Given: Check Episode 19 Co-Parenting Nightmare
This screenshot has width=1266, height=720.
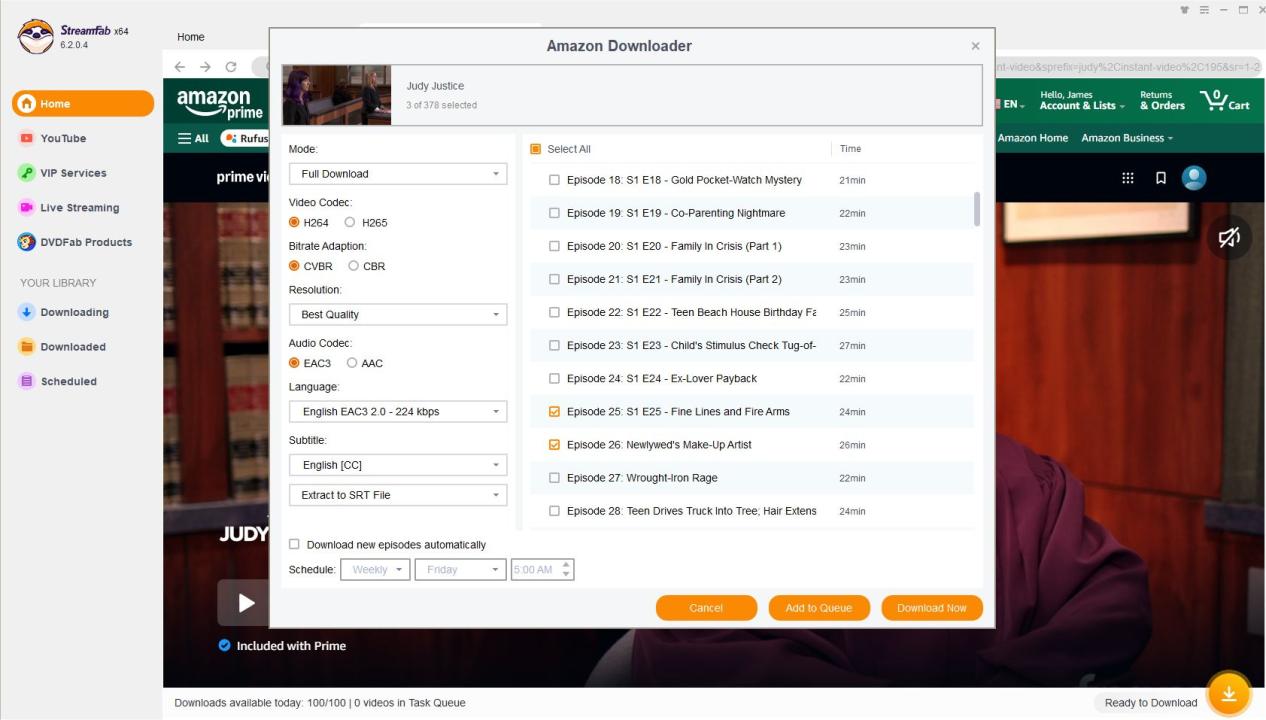Looking at the screenshot, I should pos(554,213).
